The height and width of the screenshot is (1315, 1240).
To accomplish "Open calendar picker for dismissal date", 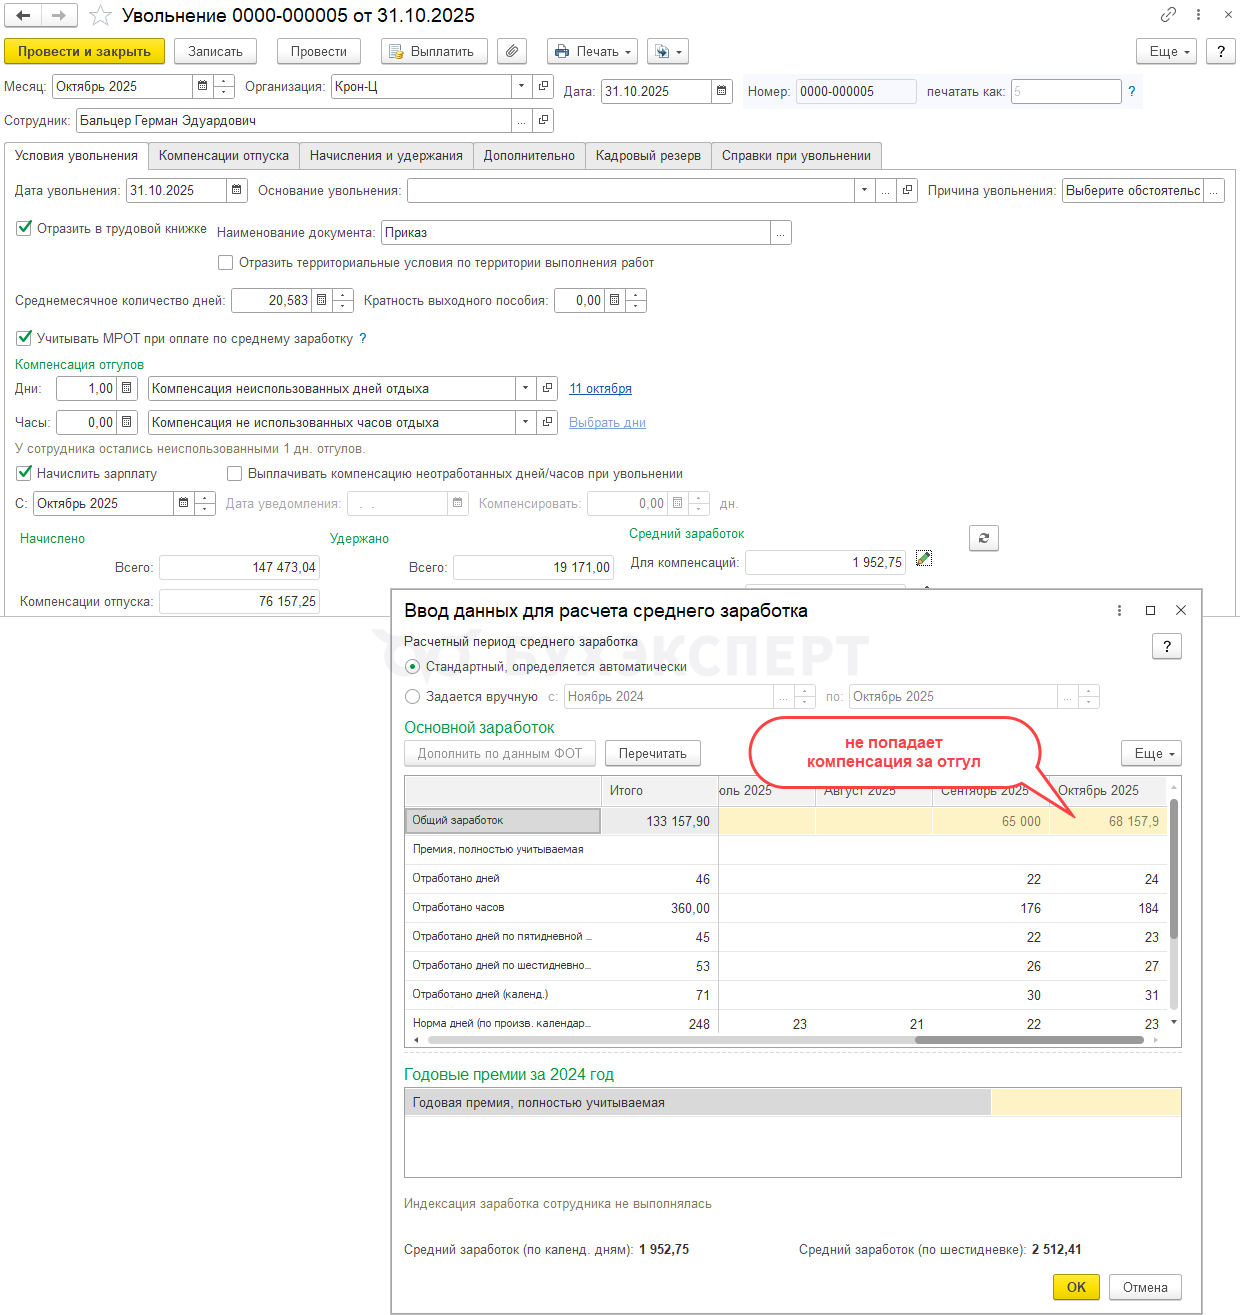I will coord(237,190).
